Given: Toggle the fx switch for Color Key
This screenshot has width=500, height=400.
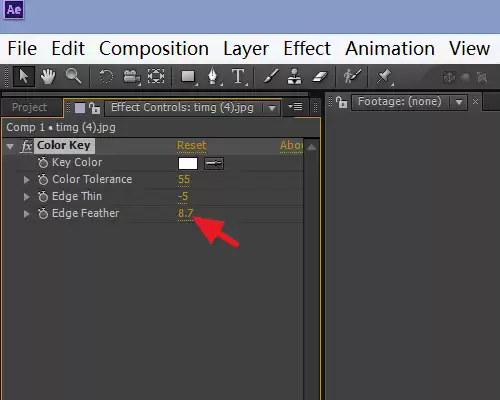Looking at the screenshot, I should [26, 146].
